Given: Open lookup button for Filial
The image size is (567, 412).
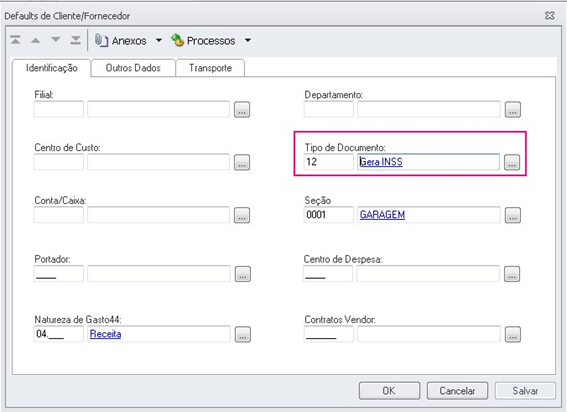Looking at the screenshot, I should click(x=242, y=109).
